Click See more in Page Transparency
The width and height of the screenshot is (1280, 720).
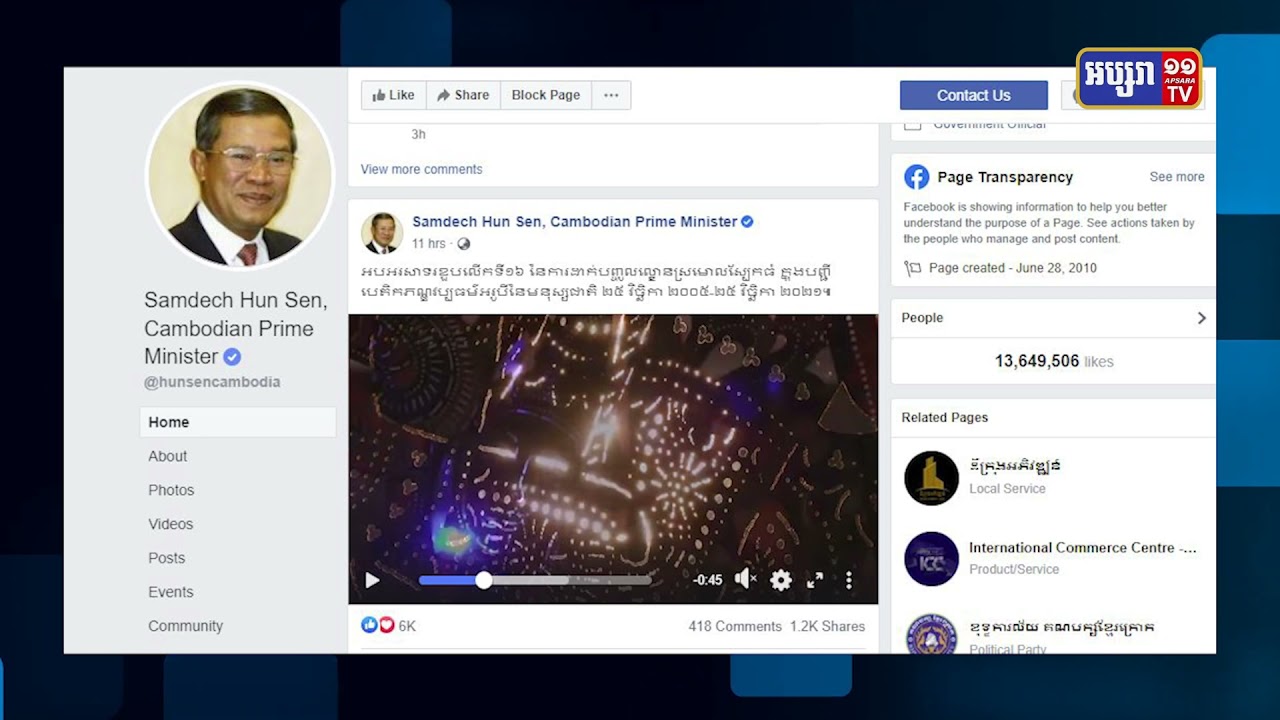(1177, 177)
